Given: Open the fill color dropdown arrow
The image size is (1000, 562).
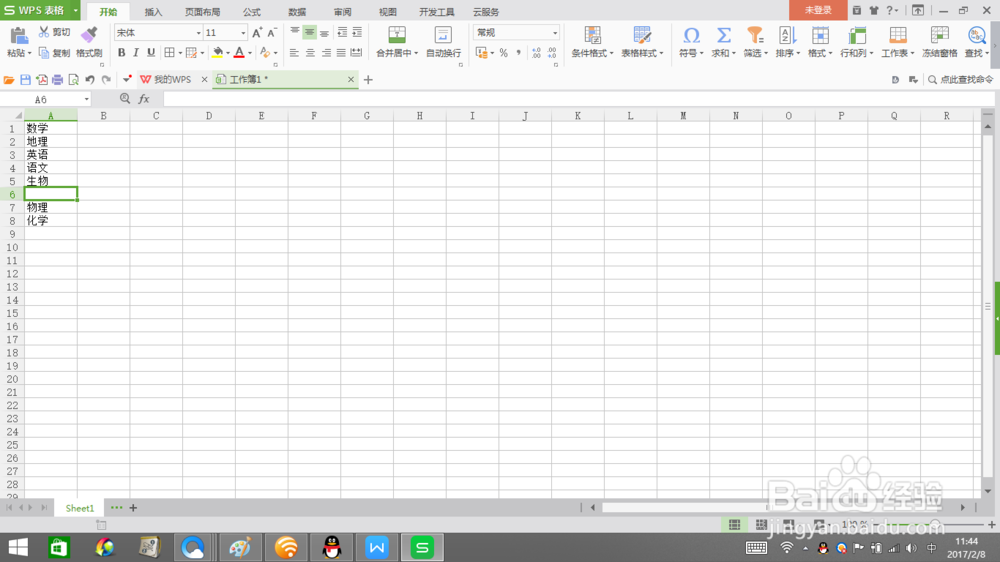Looking at the screenshot, I should 228,53.
